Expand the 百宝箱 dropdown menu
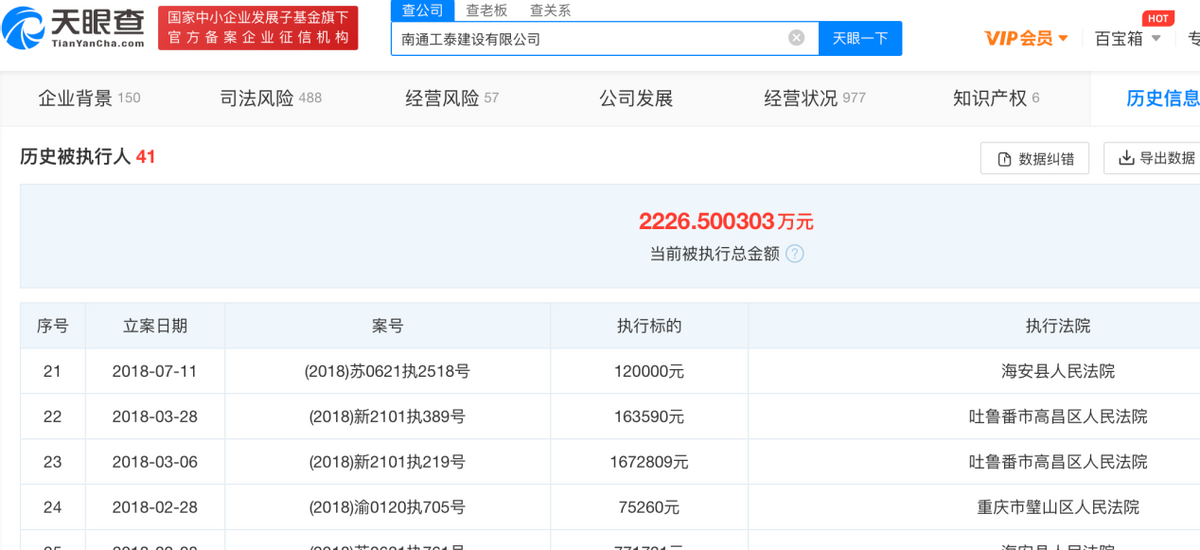This screenshot has width=1200, height=550. tap(1127, 38)
